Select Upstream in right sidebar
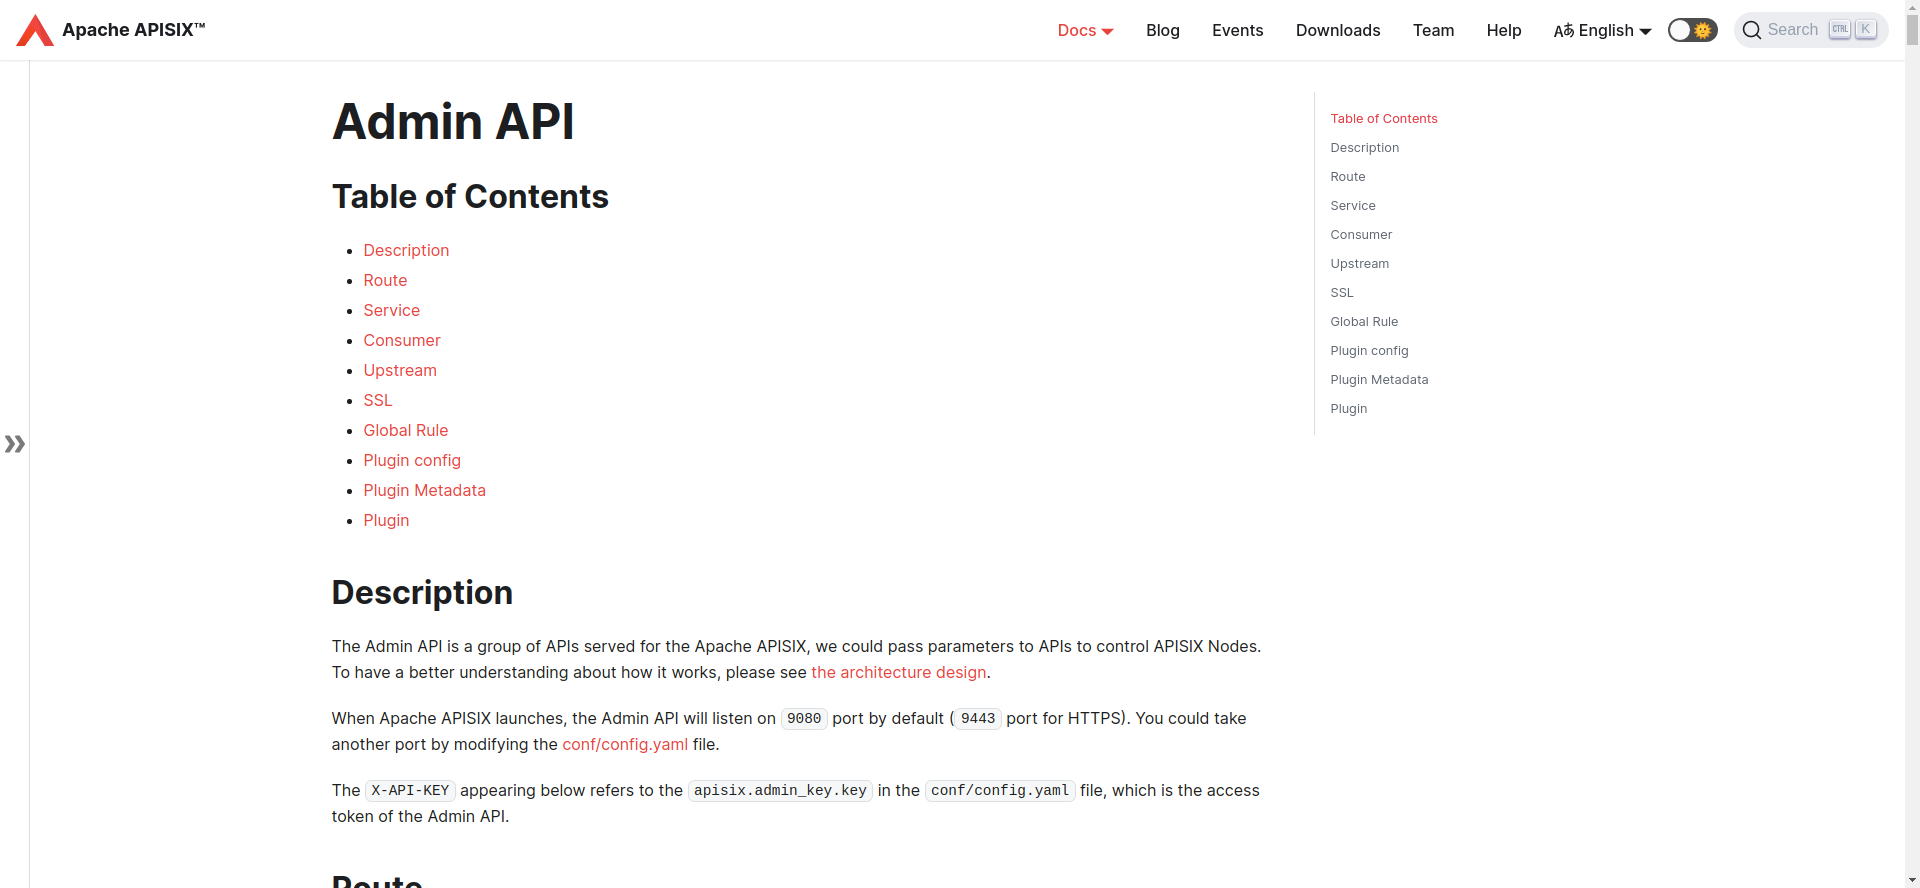The width and height of the screenshot is (1920, 888). point(1359,263)
